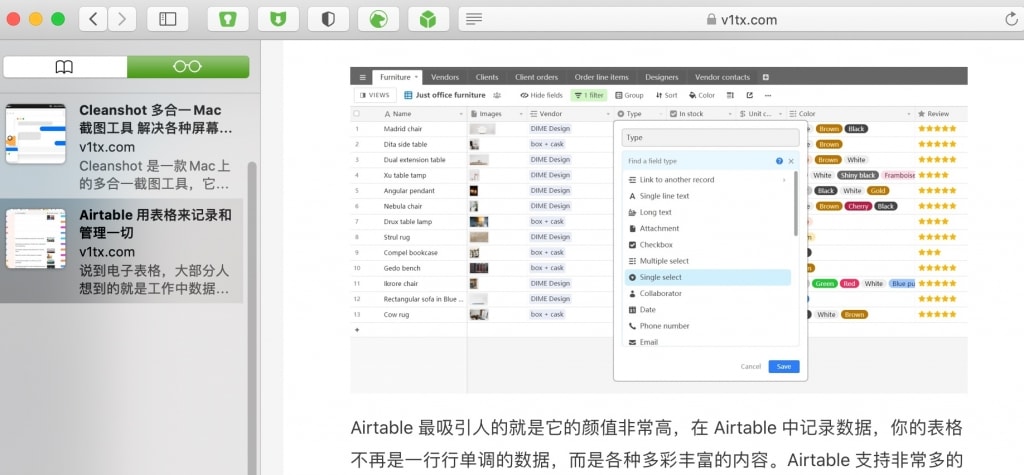Switch to the Client orders tab
The height and width of the screenshot is (475, 1024).
tap(537, 77)
